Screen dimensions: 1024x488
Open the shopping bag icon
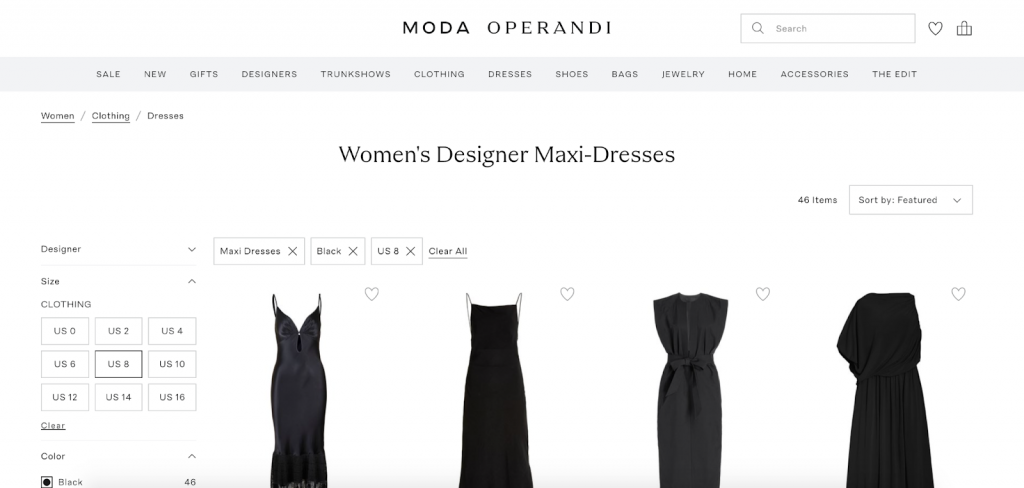pos(964,28)
